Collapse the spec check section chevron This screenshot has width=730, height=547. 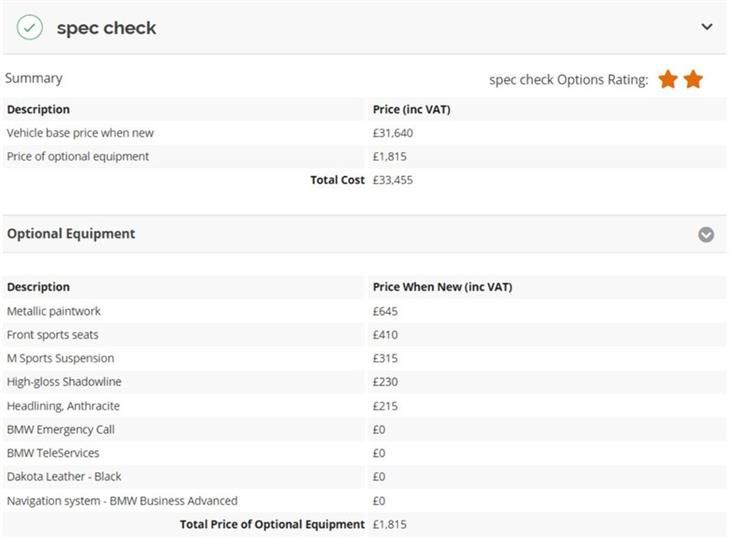(707, 27)
